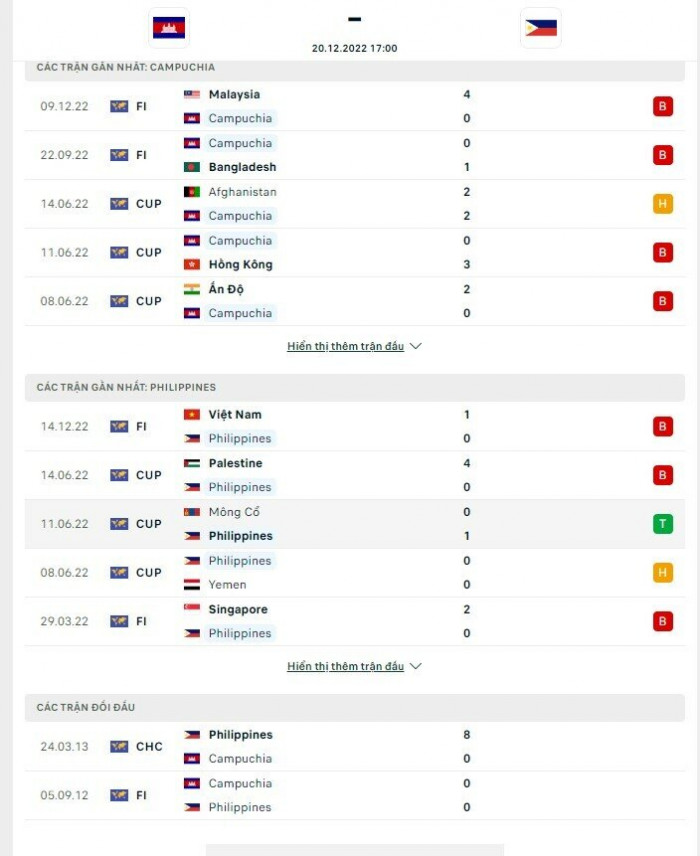Viewport: 700px width, 856px height.
Task: Click the orange H badge for Yemen match
Action: coord(662,573)
